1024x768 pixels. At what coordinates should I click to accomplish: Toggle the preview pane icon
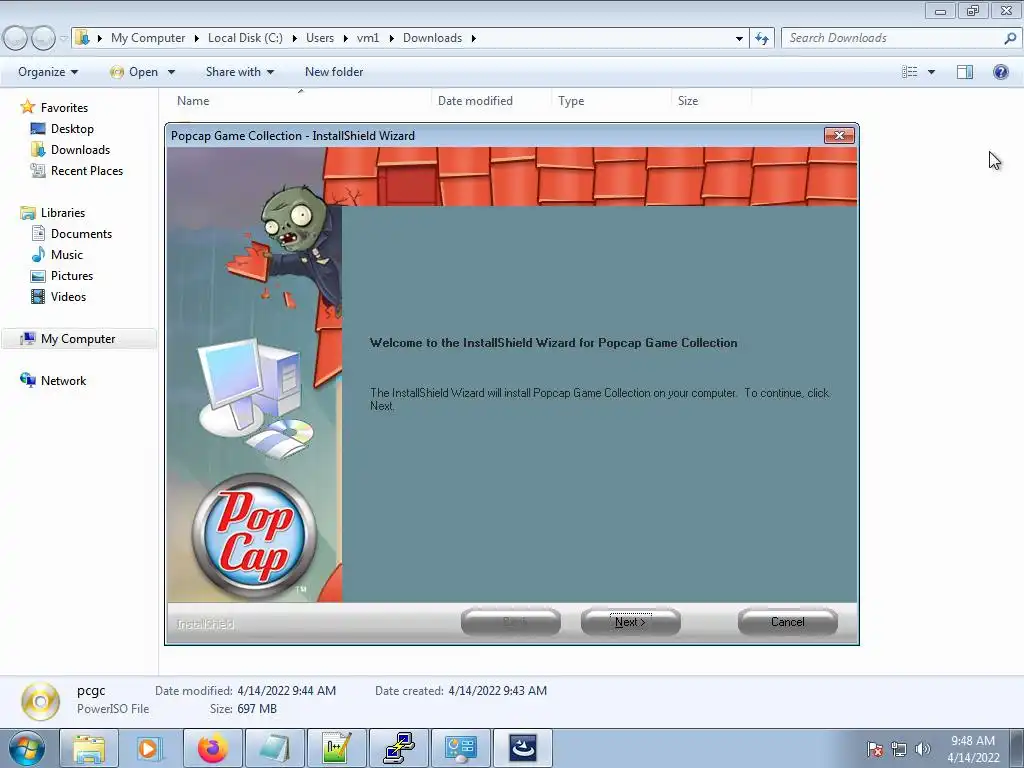point(965,72)
